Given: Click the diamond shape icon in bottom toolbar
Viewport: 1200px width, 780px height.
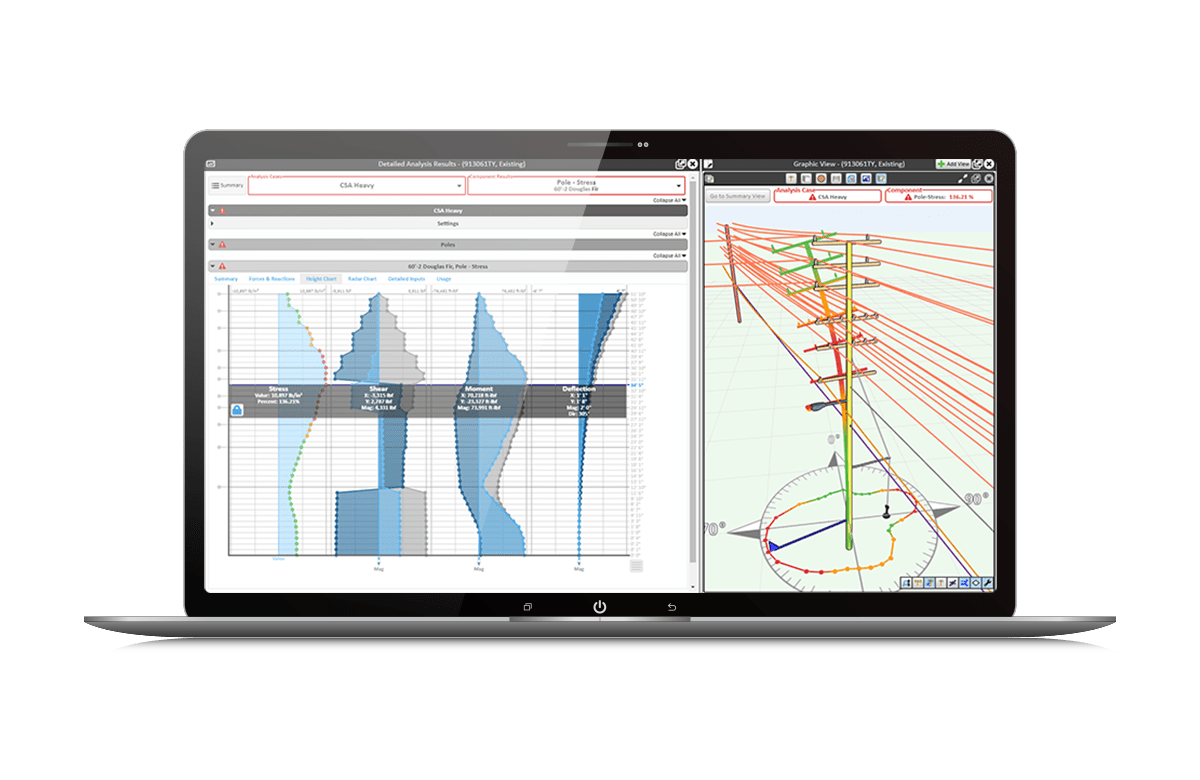Looking at the screenshot, I should click(976, 583).
